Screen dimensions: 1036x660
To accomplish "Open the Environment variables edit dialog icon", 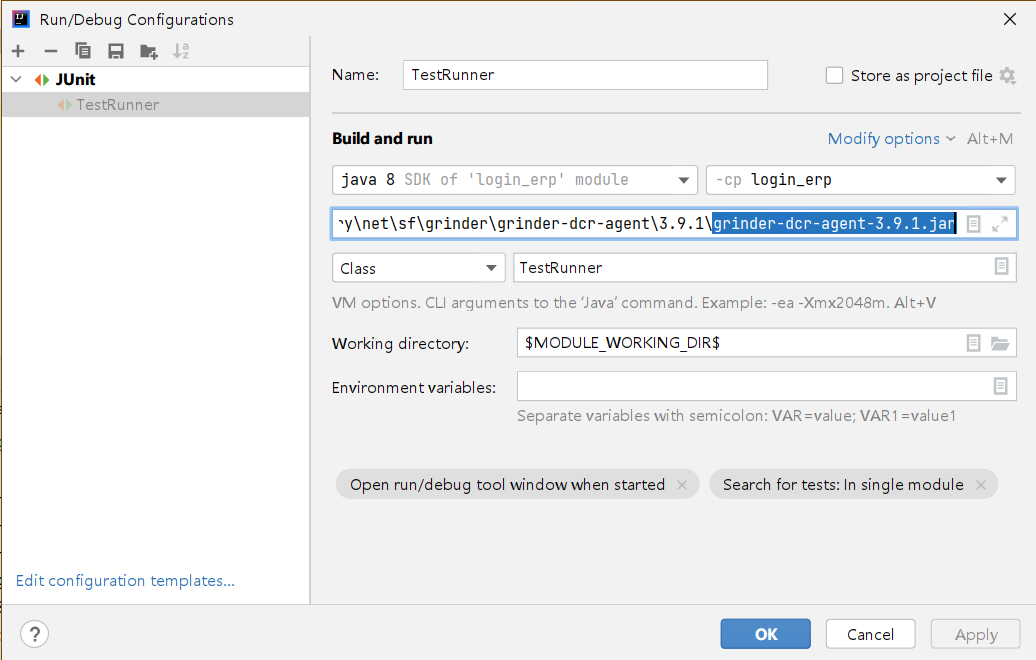I will coord(1000,386).
